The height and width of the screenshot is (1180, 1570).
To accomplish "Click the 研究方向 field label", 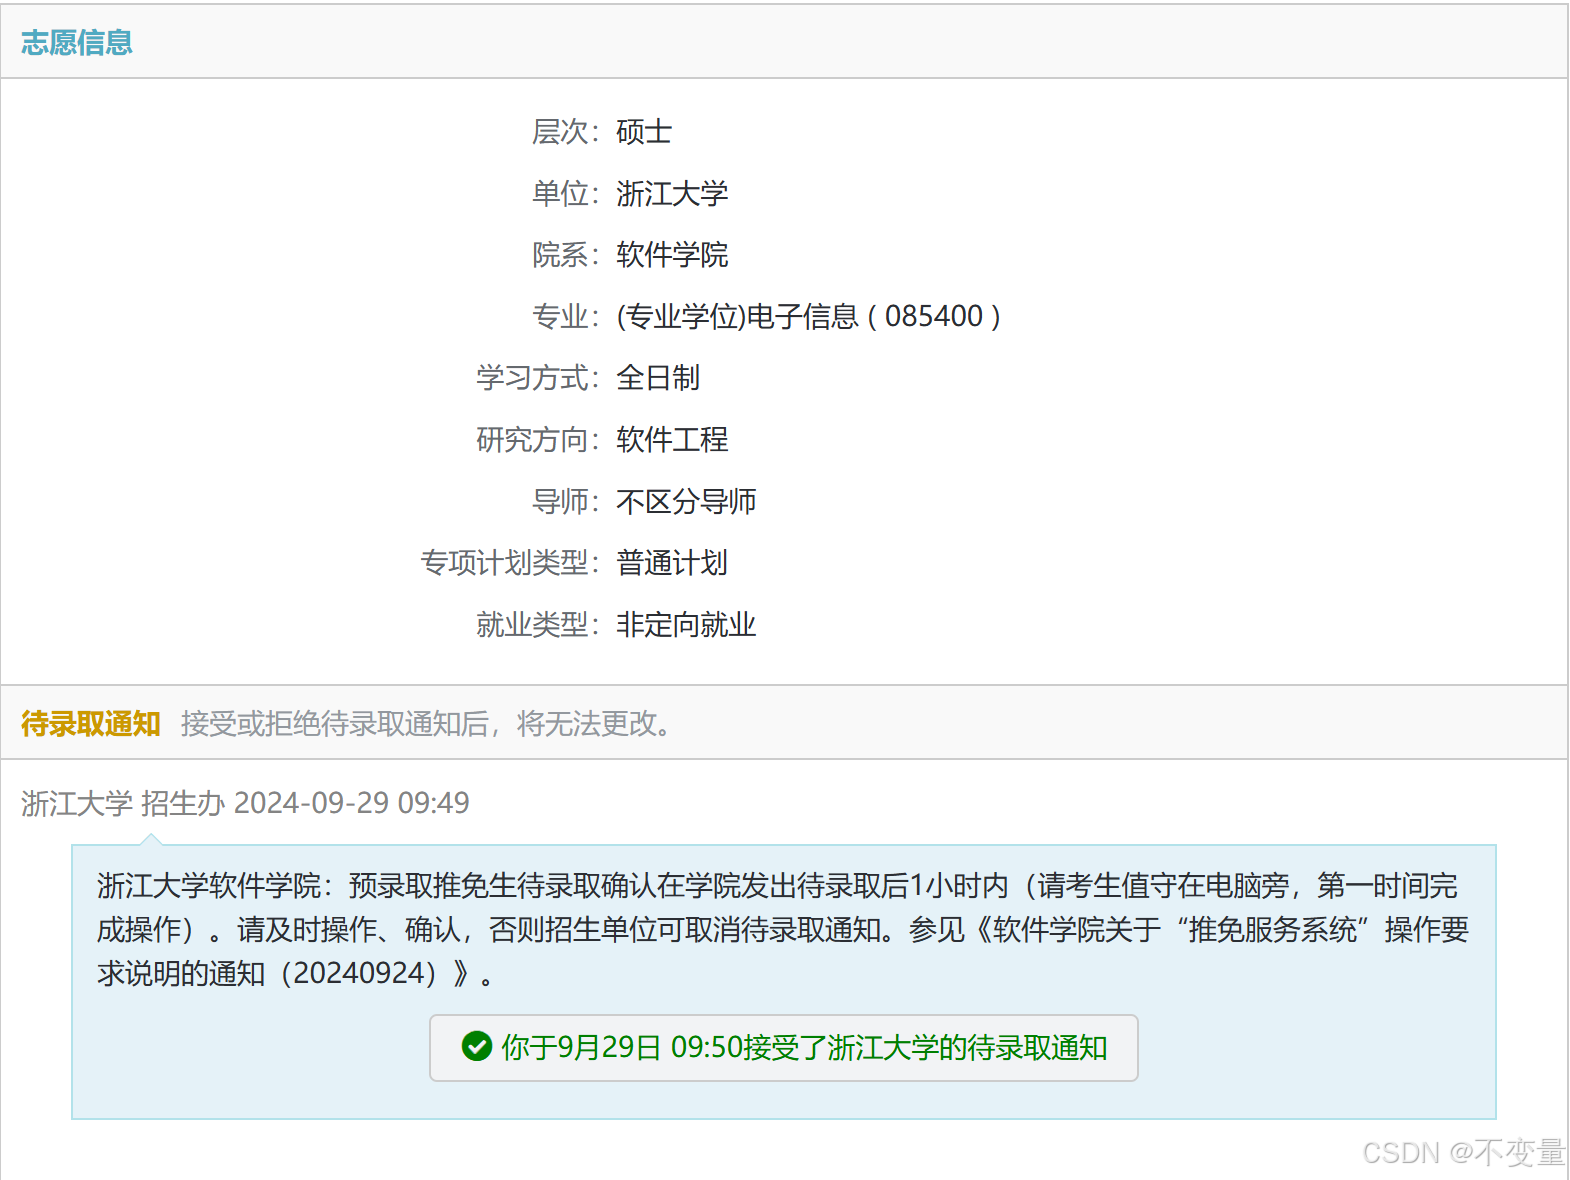I will click(538, 439).
